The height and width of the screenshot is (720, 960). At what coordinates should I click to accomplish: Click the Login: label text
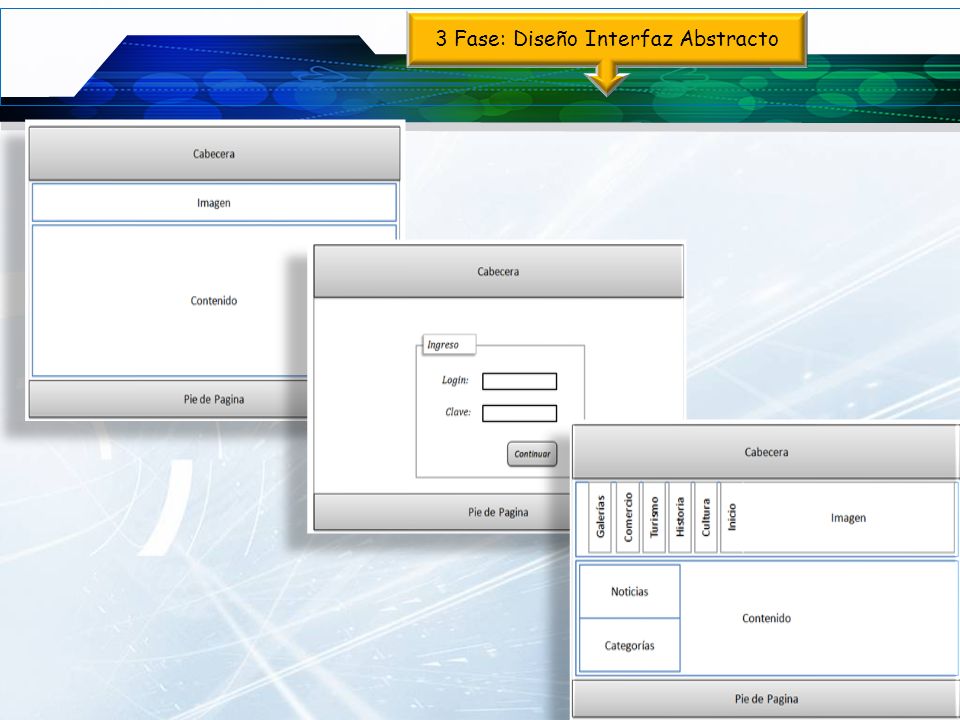point(455,380)
